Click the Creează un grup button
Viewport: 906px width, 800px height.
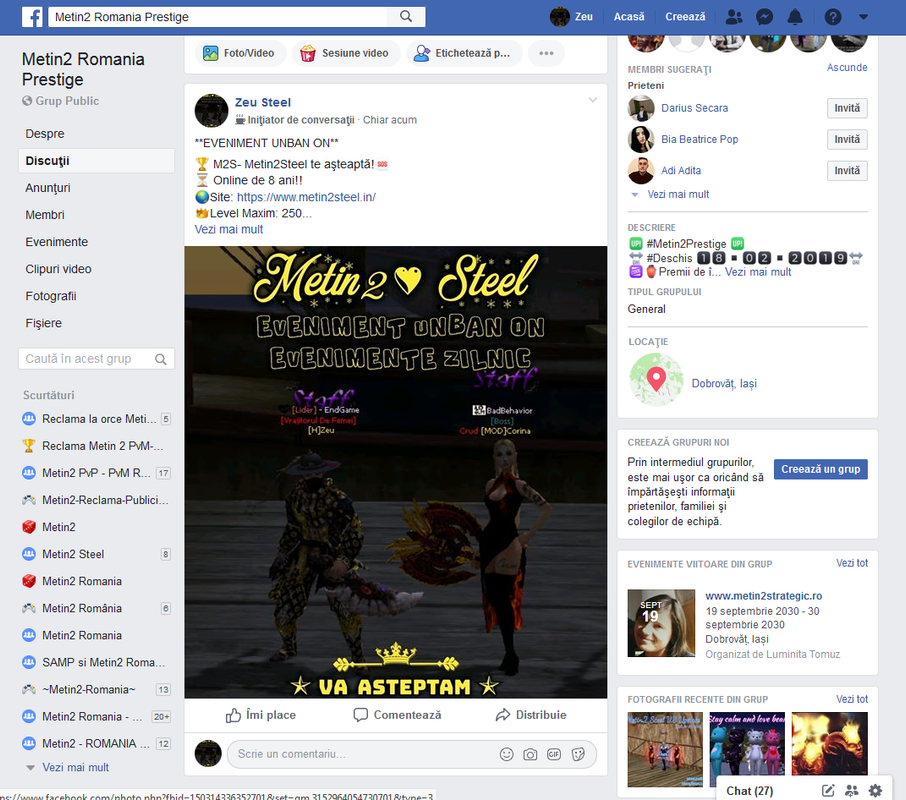820,469
